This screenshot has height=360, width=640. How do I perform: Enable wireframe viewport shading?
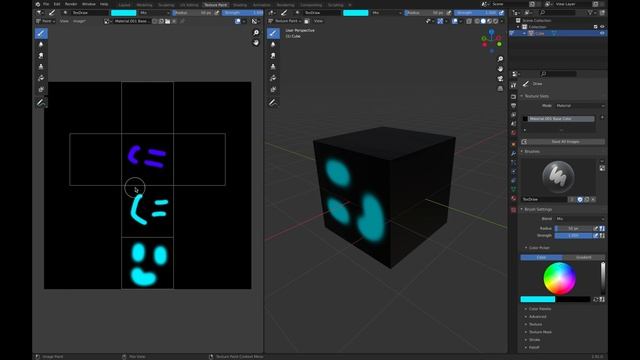coord(477,21)
